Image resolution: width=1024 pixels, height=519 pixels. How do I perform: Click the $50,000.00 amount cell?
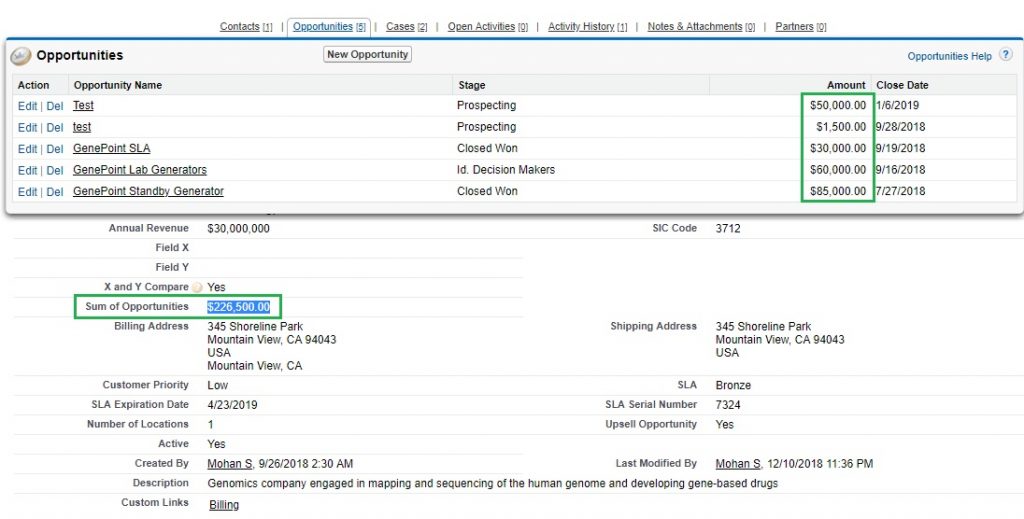[x=838, y=105]
